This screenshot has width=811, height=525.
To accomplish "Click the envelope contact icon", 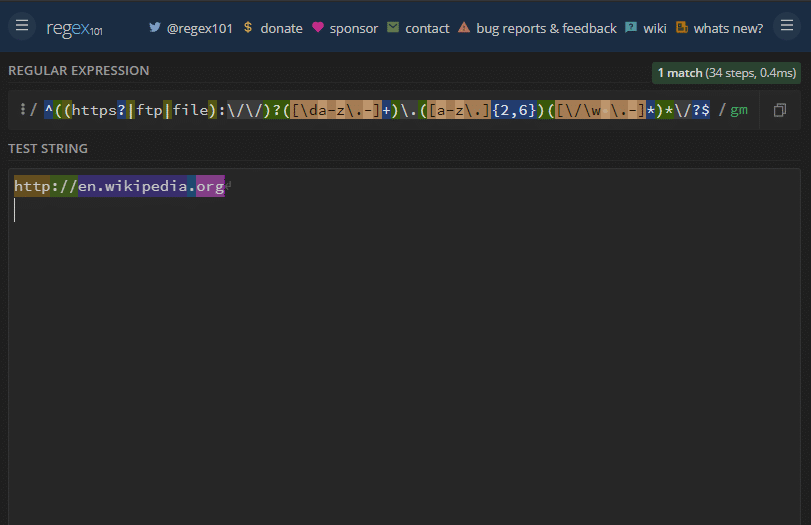I will (393, 27).
